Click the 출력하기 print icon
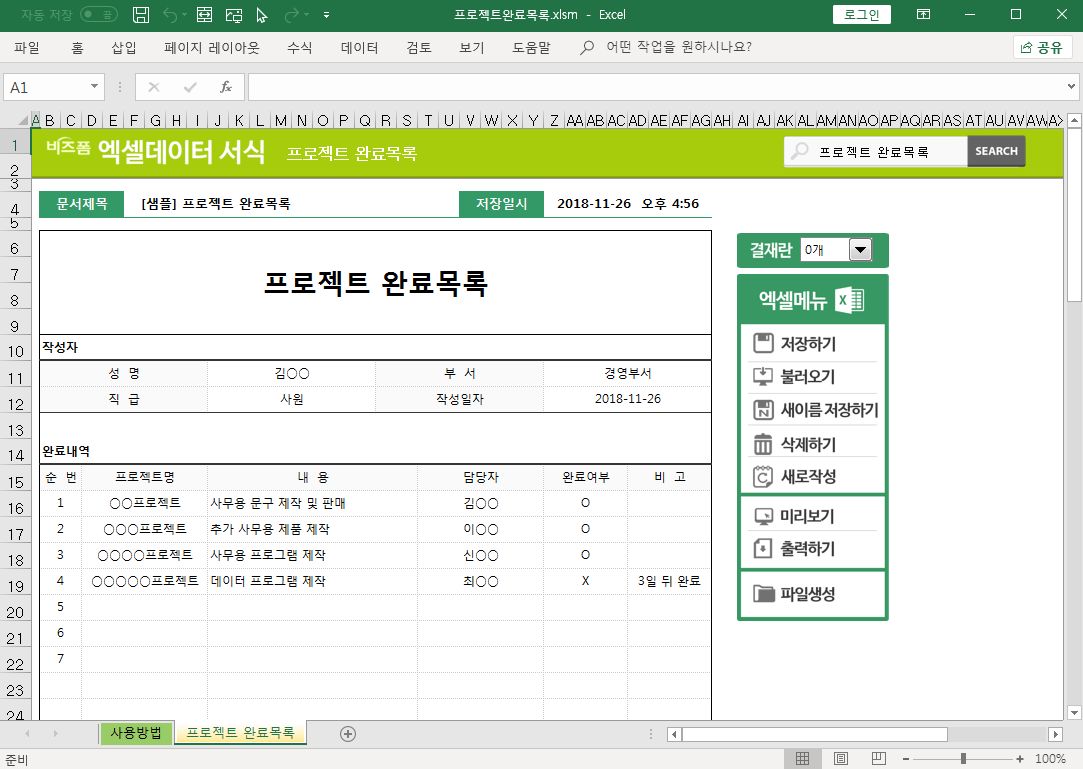1083x769 pixels. [763, 549]
